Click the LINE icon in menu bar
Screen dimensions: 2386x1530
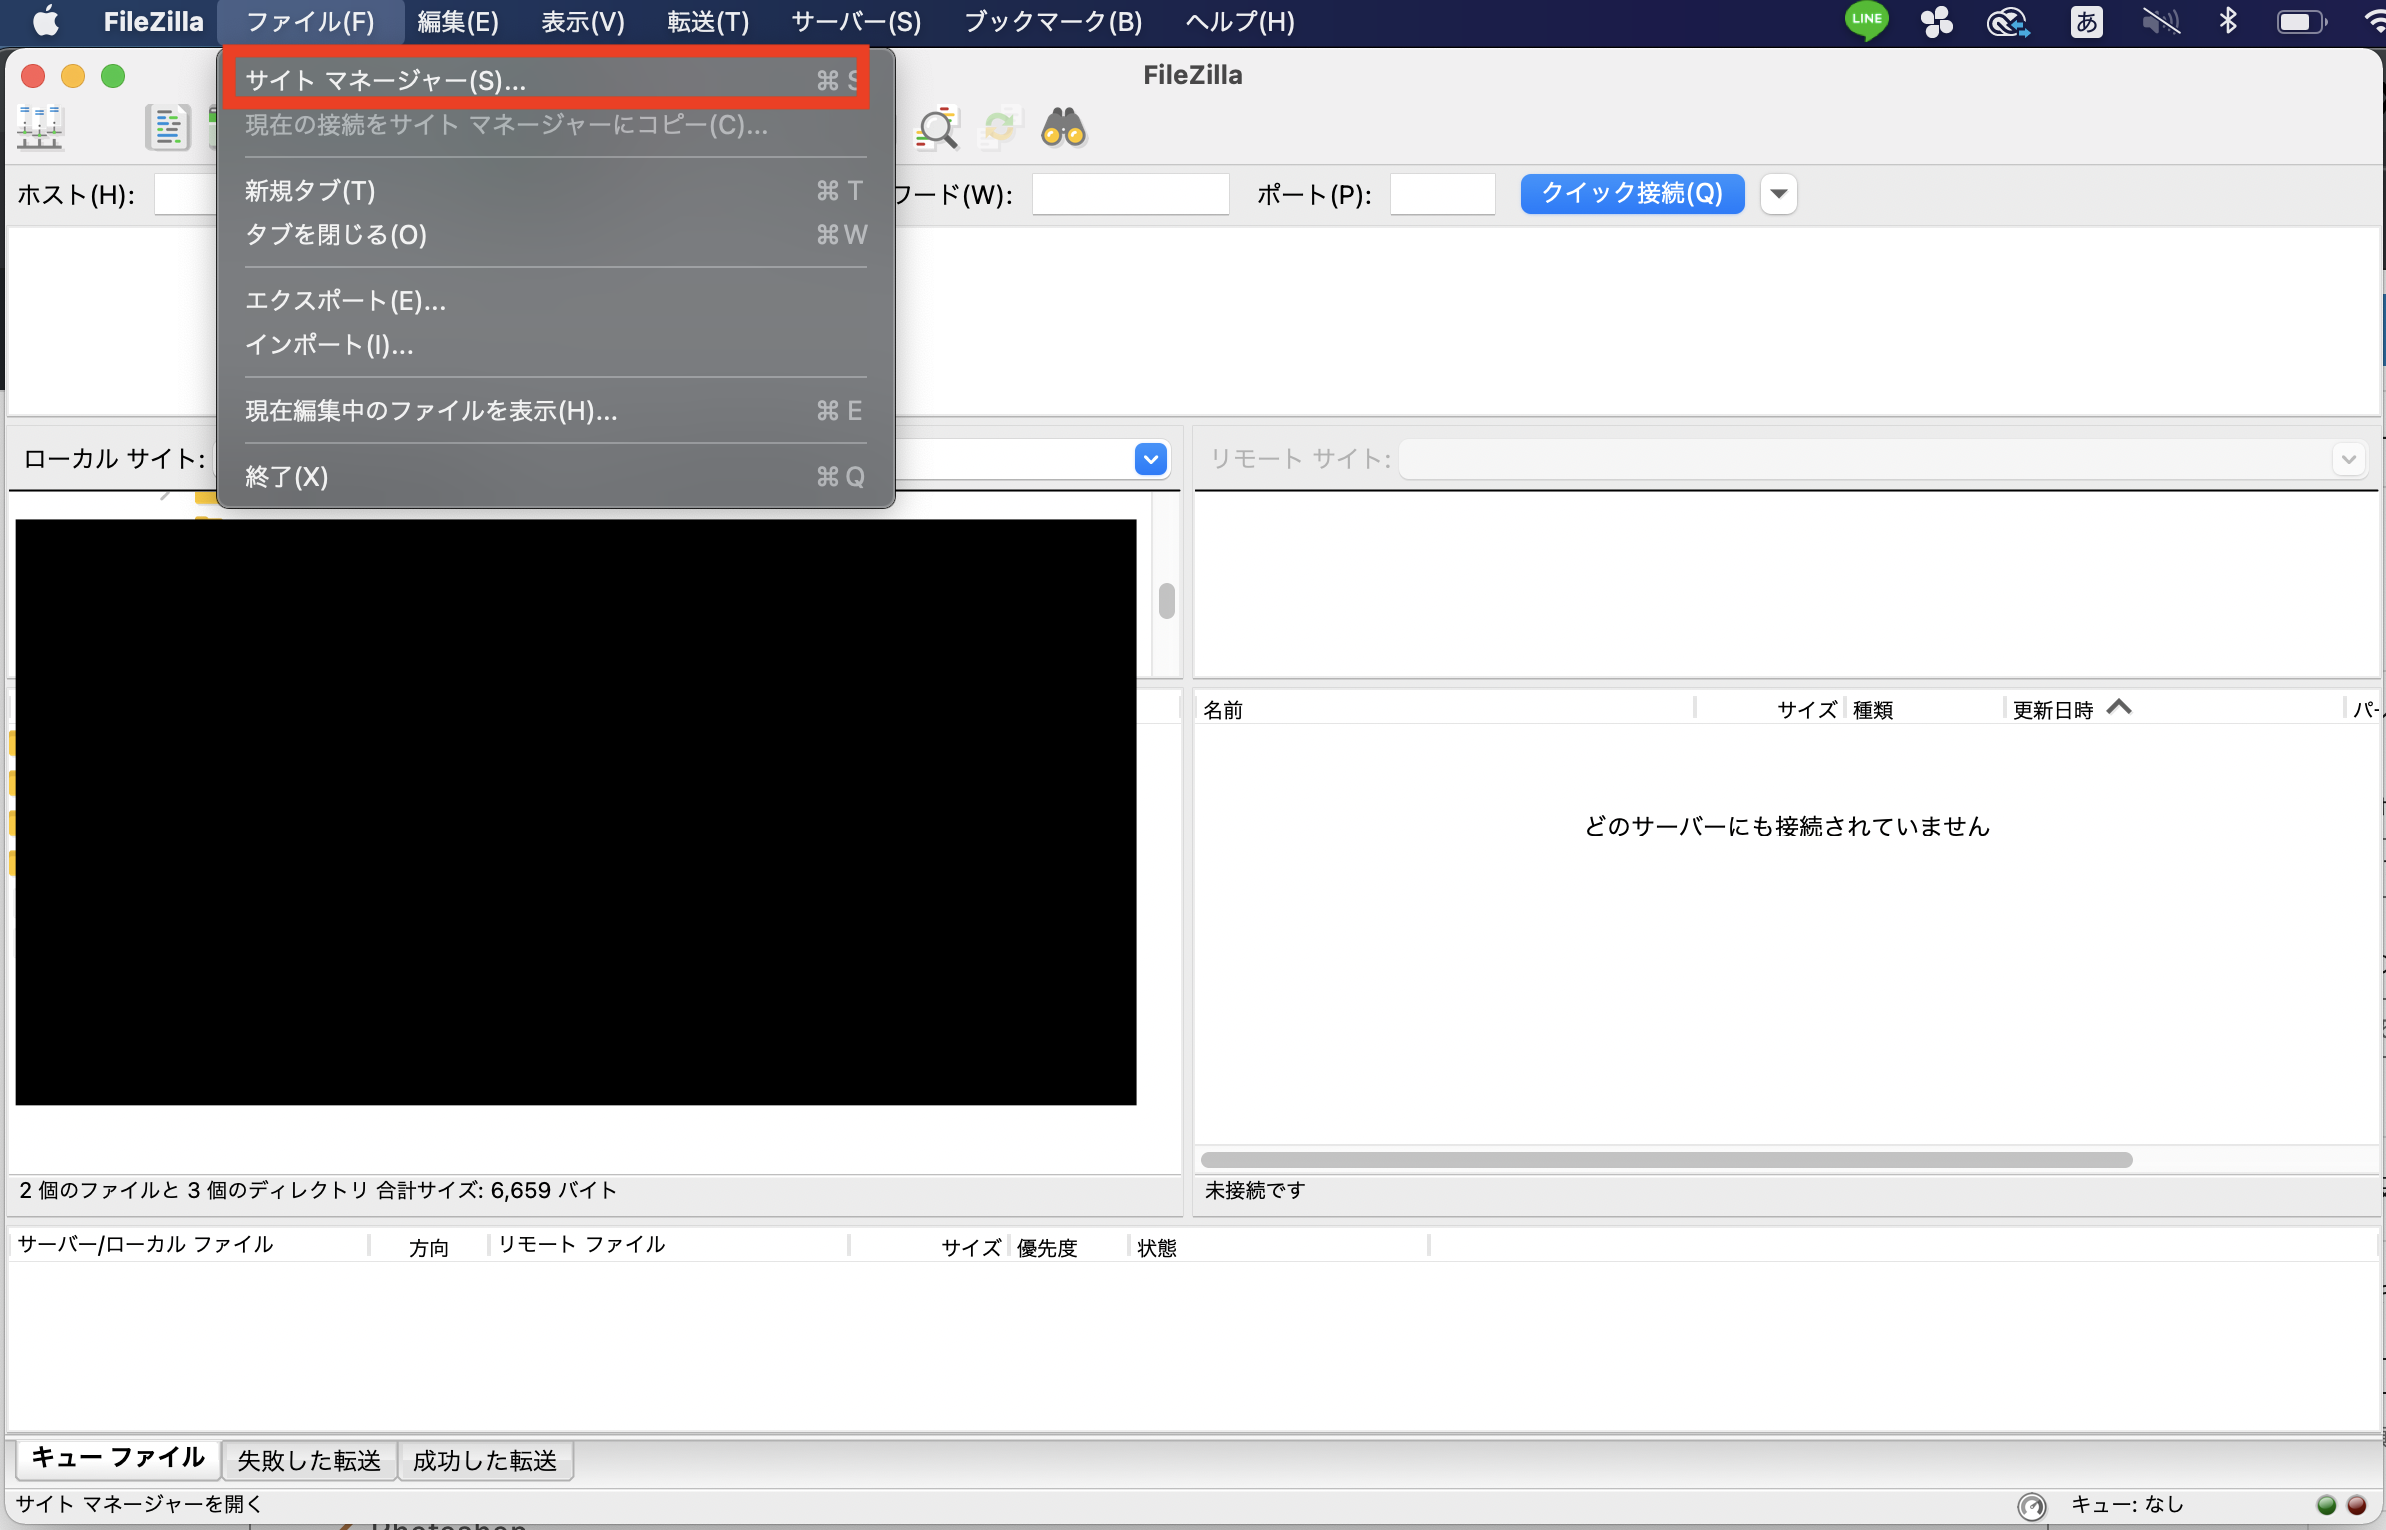pos(1866,21)
